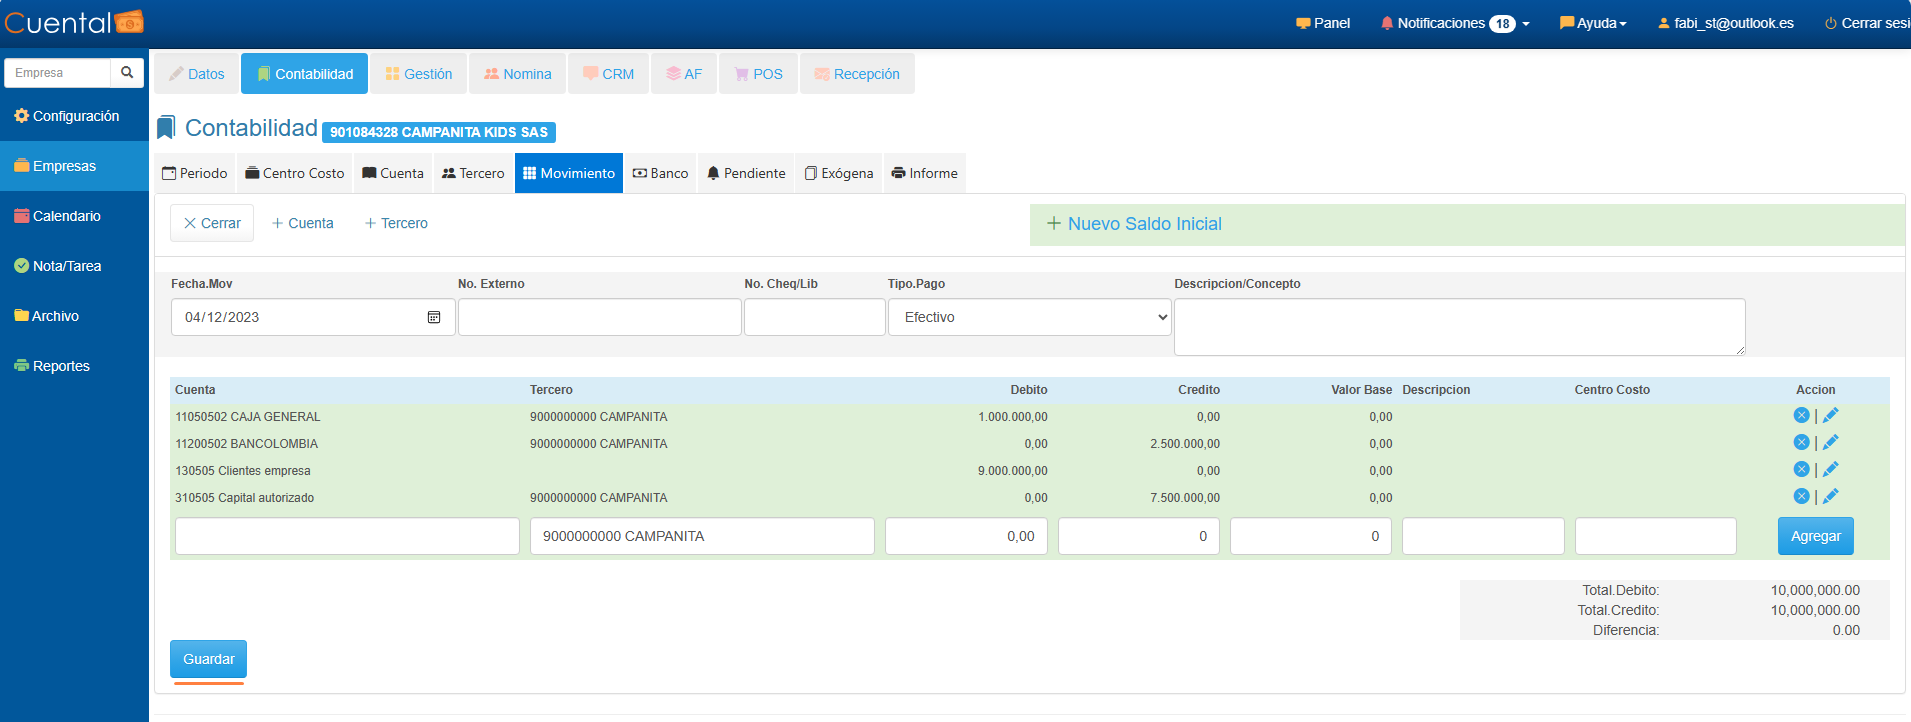Edit the BANCOLOMBIA row with pencil icon
This screenshot has width=1911, height=722.
tap(1830, 443)
